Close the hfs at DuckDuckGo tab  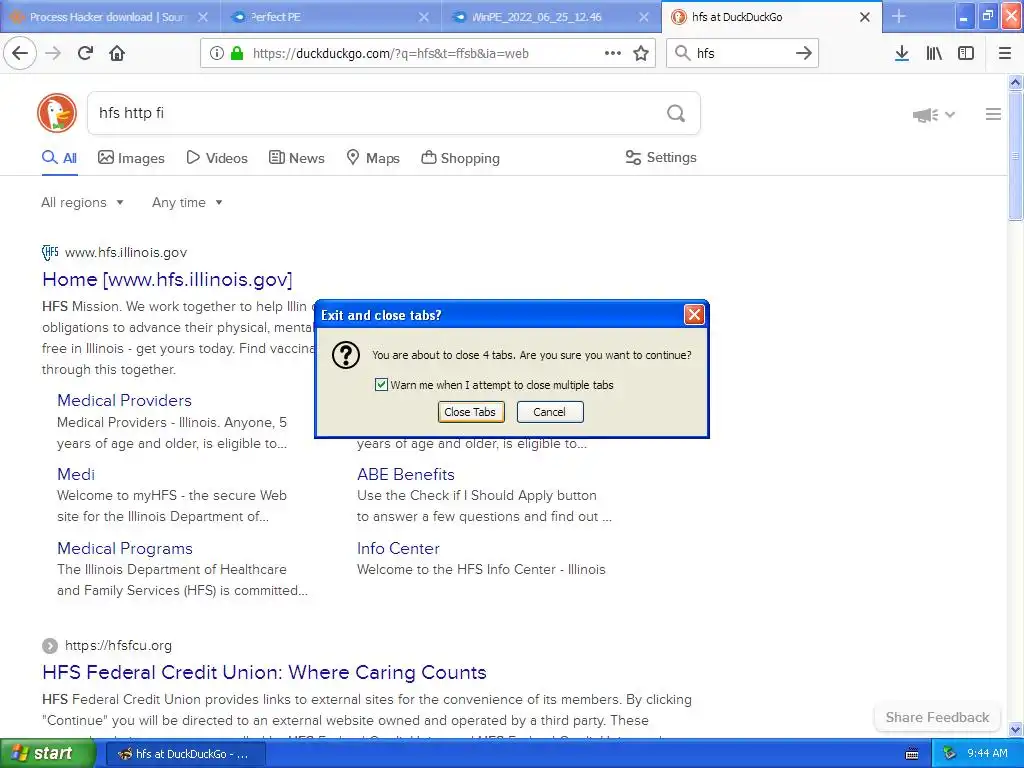[x=865, y=17]
